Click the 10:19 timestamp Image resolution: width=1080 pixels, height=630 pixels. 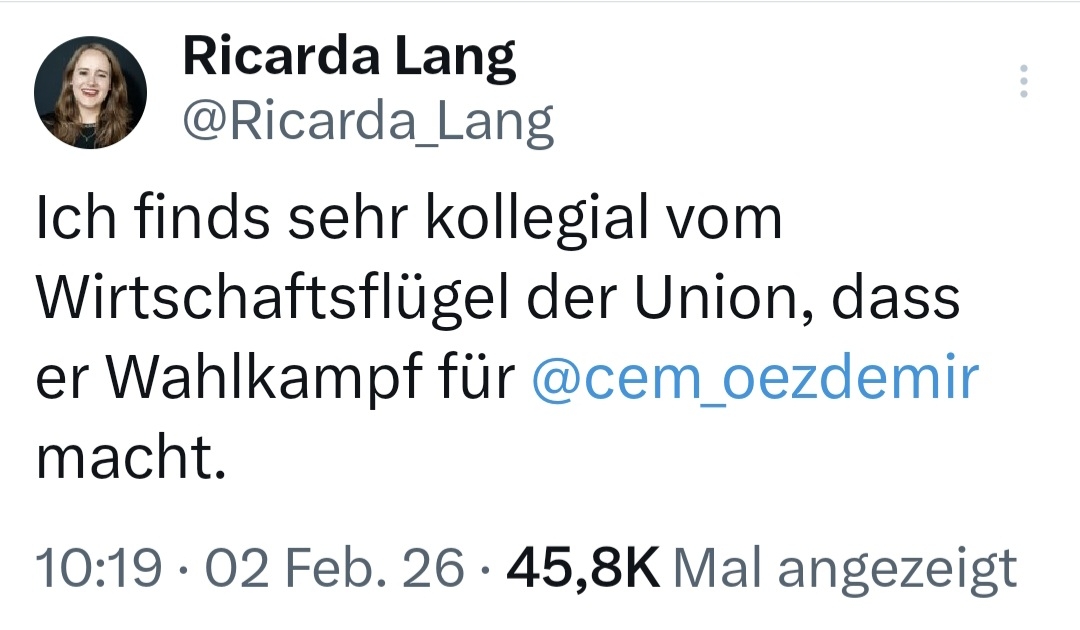point(97,569)
